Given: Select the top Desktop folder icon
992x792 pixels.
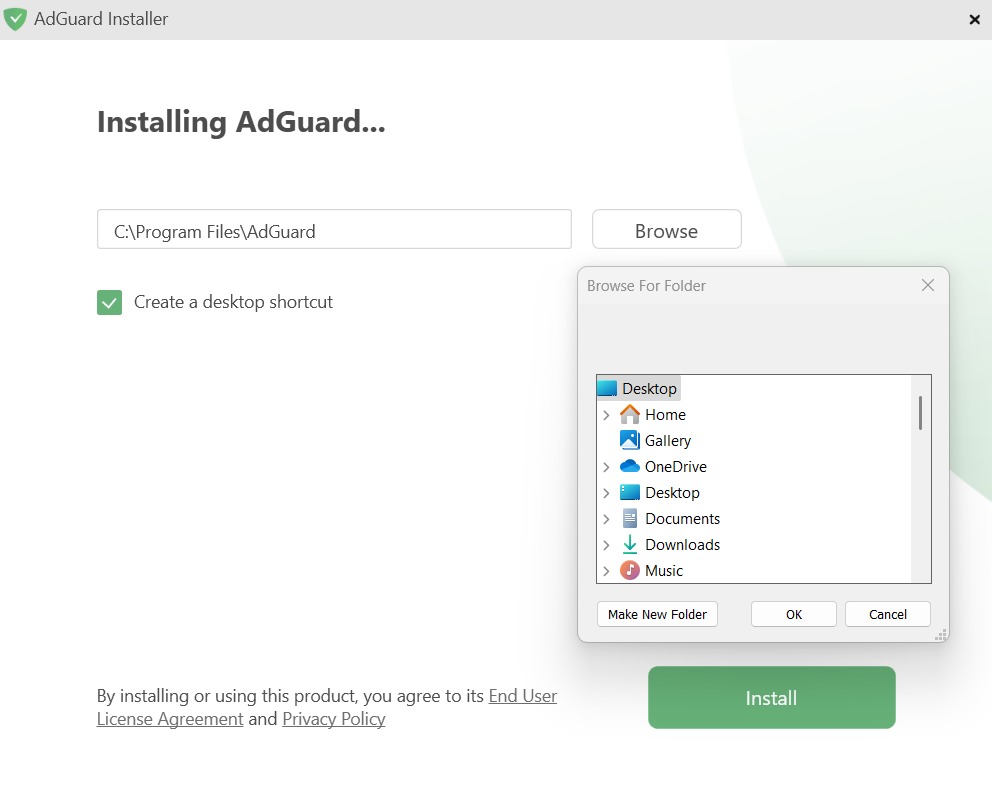Looking at the screenshot, I should point(607,388).
